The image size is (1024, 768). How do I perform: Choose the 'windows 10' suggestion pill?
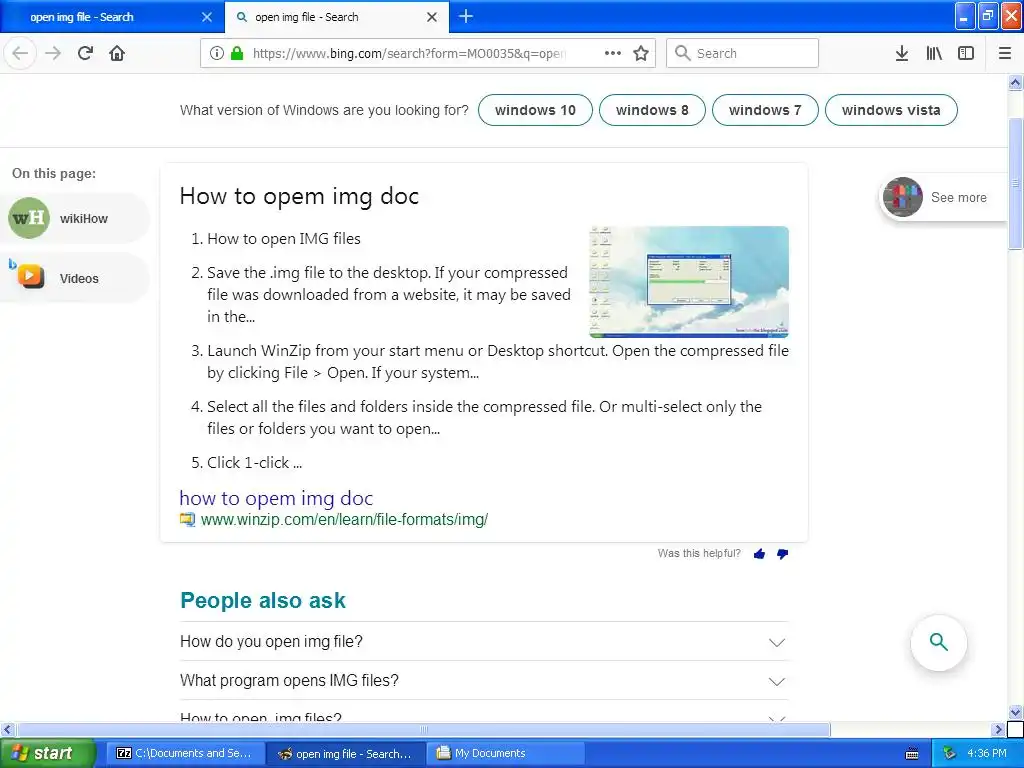535,110
